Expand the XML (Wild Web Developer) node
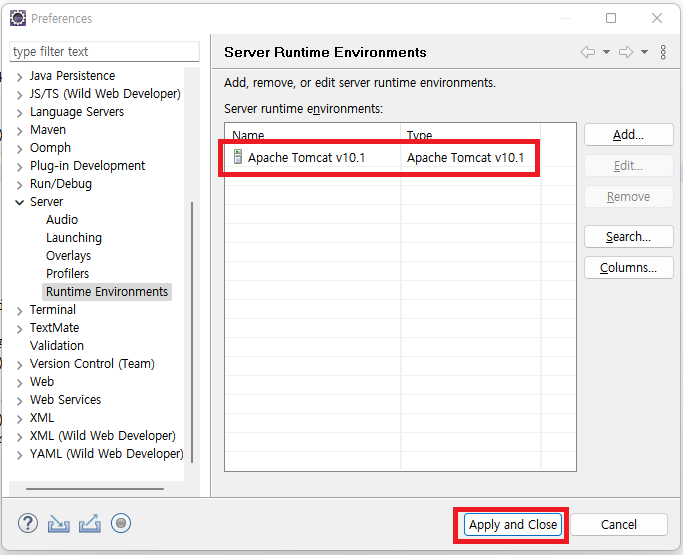This screenshot has height=555, width=683. [19, 437]
